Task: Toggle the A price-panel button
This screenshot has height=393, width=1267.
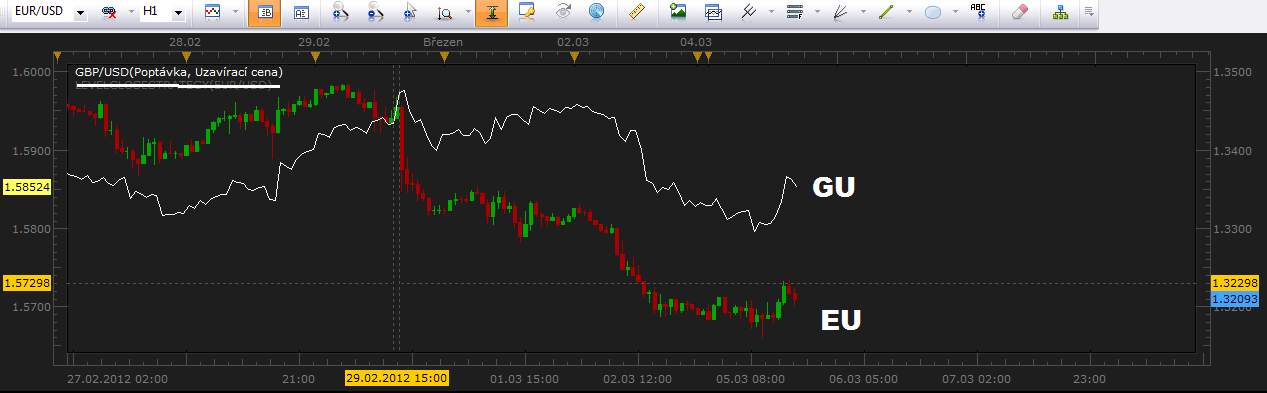Action: (x=301, y=13)
